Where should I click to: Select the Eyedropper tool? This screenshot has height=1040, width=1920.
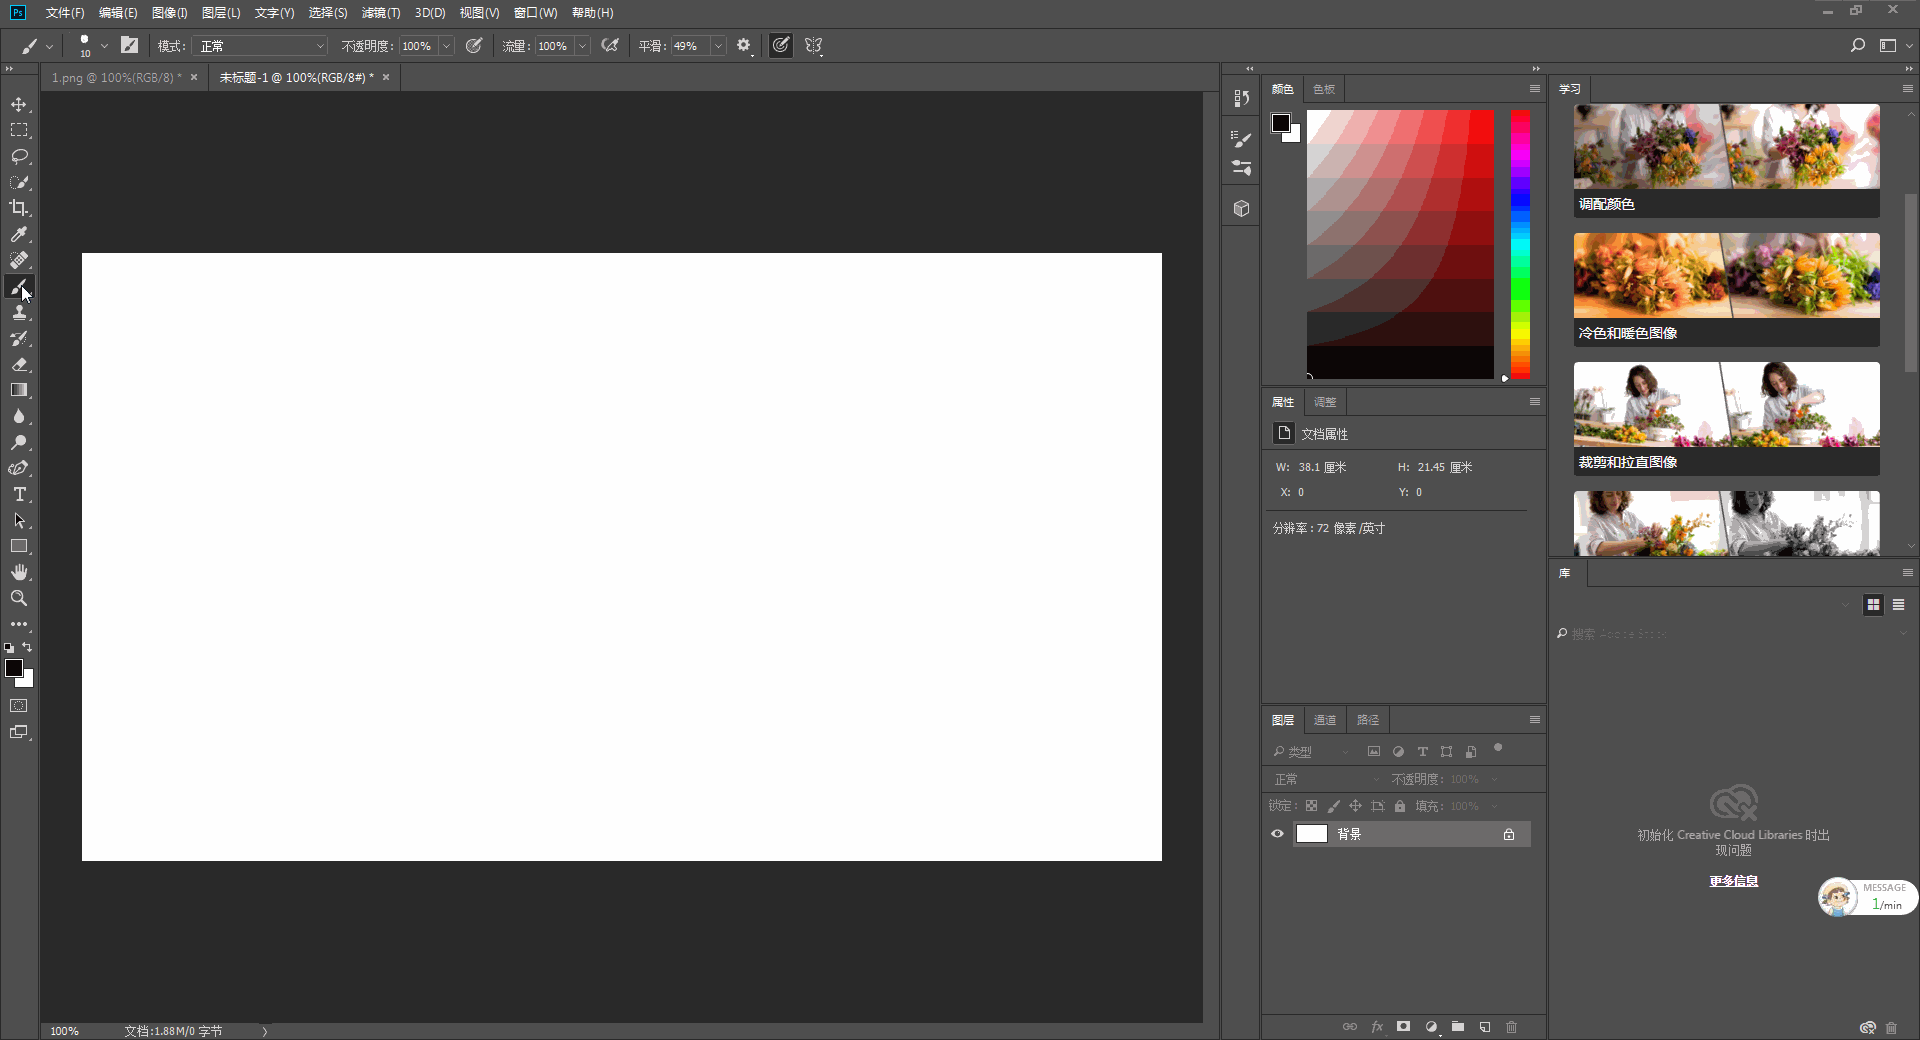point(19,234)
